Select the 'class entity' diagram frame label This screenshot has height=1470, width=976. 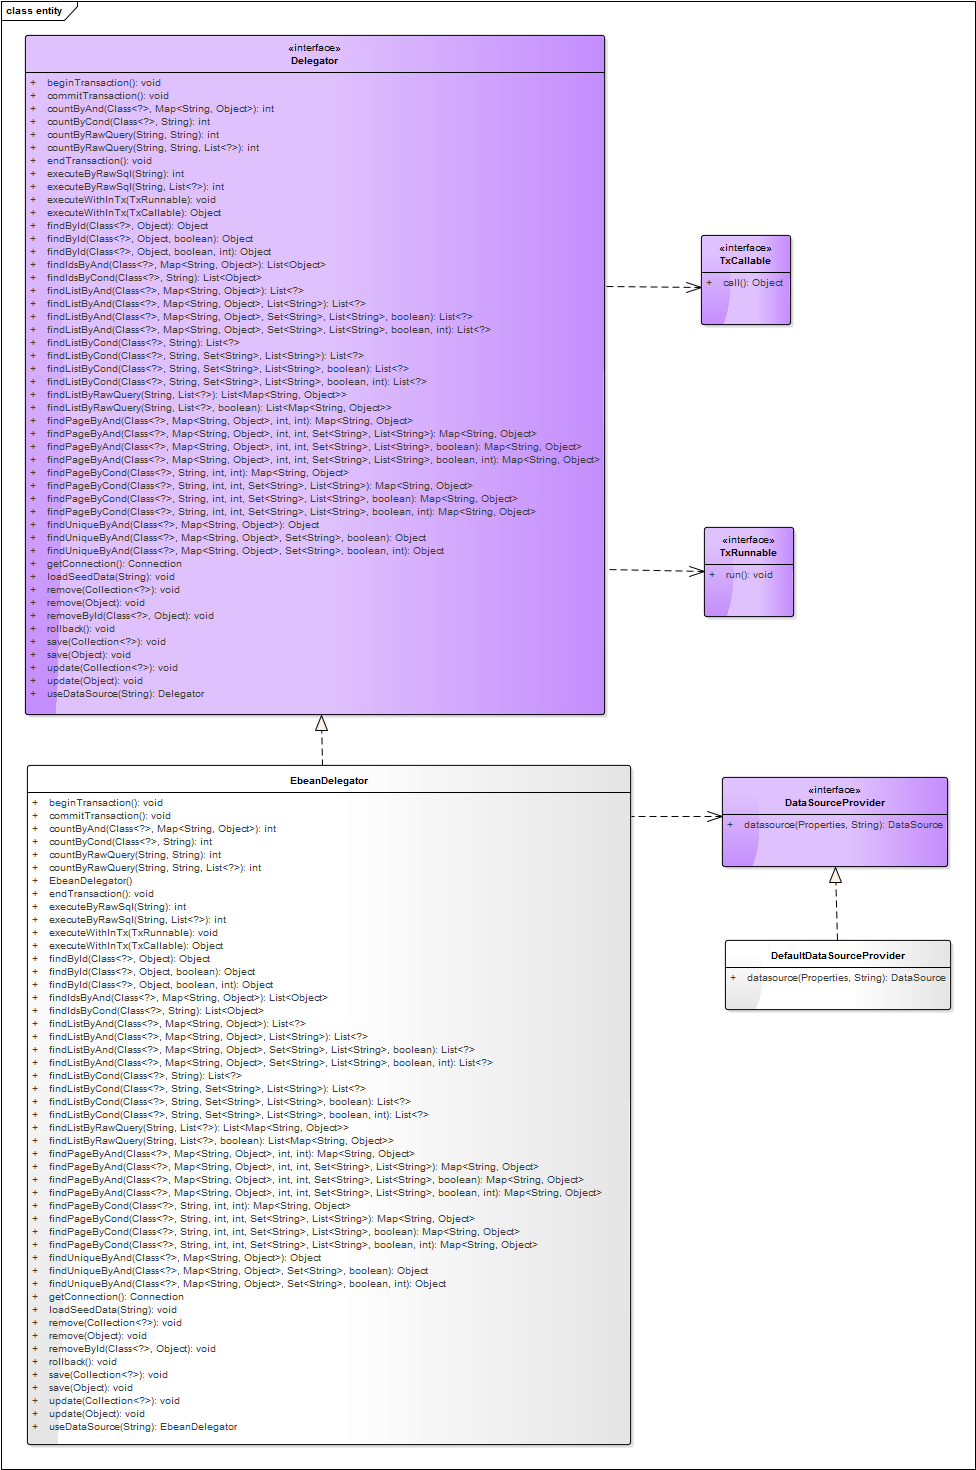[35, 11]
